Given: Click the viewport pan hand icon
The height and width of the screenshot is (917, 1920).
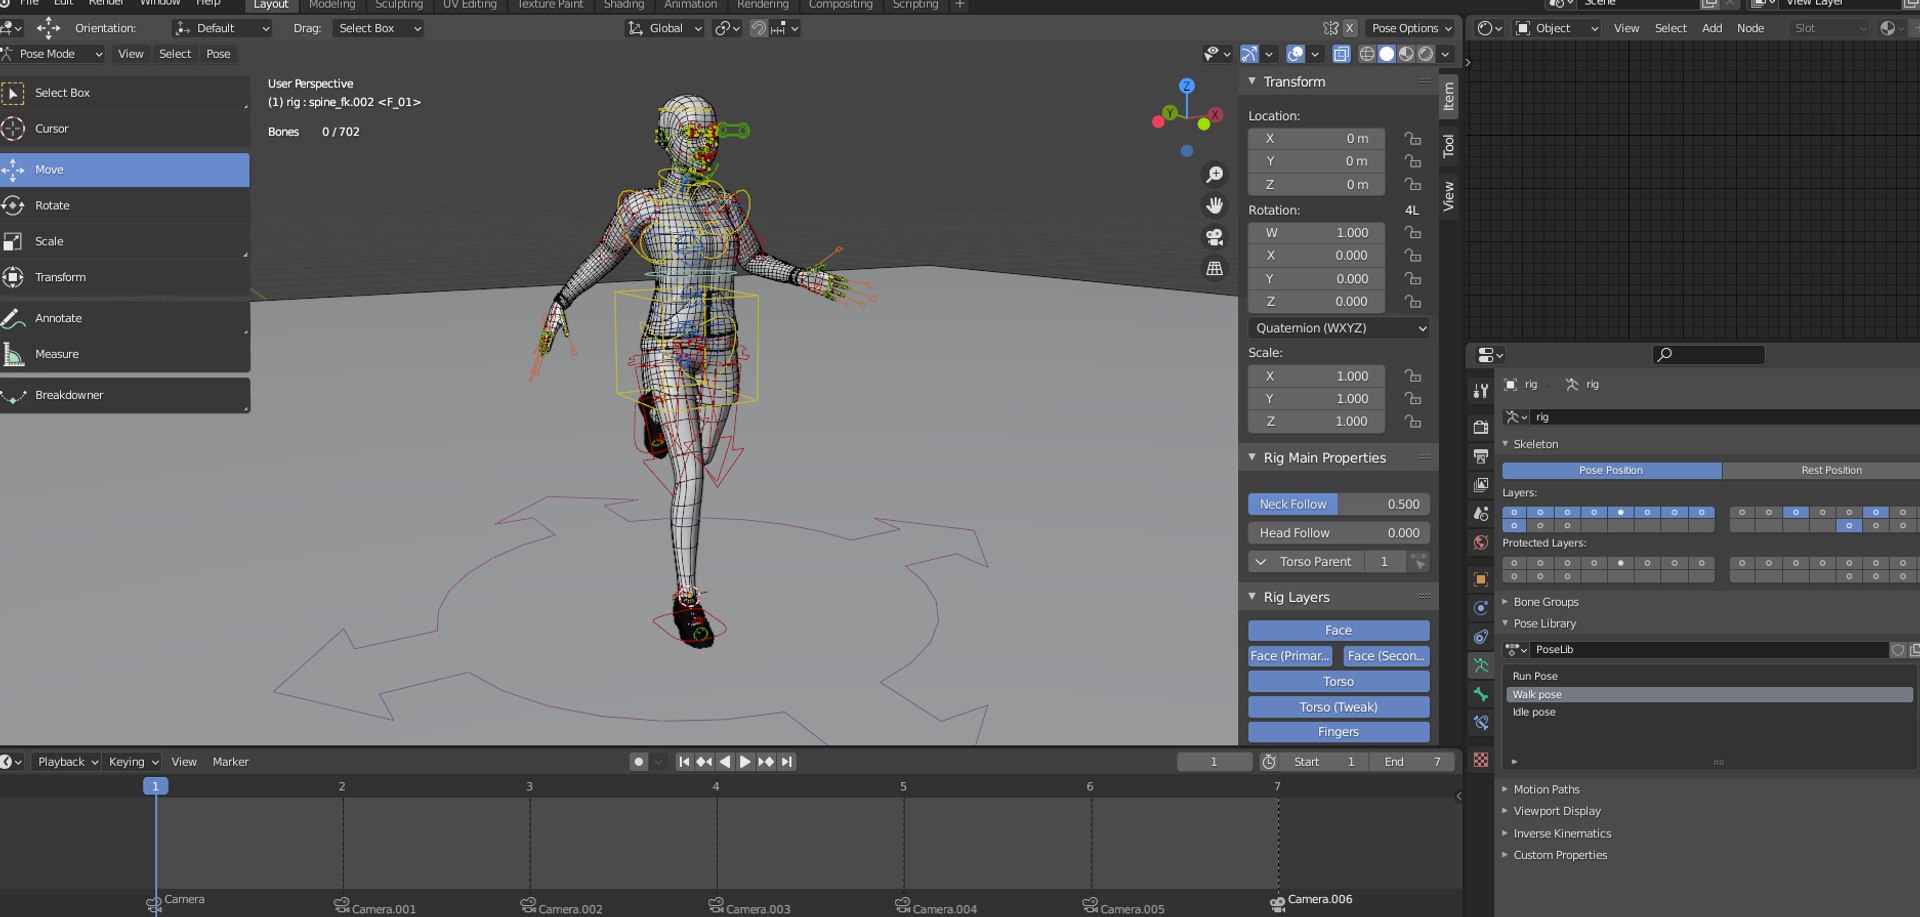Looking at the screenshot, I should pos(1214,206).
